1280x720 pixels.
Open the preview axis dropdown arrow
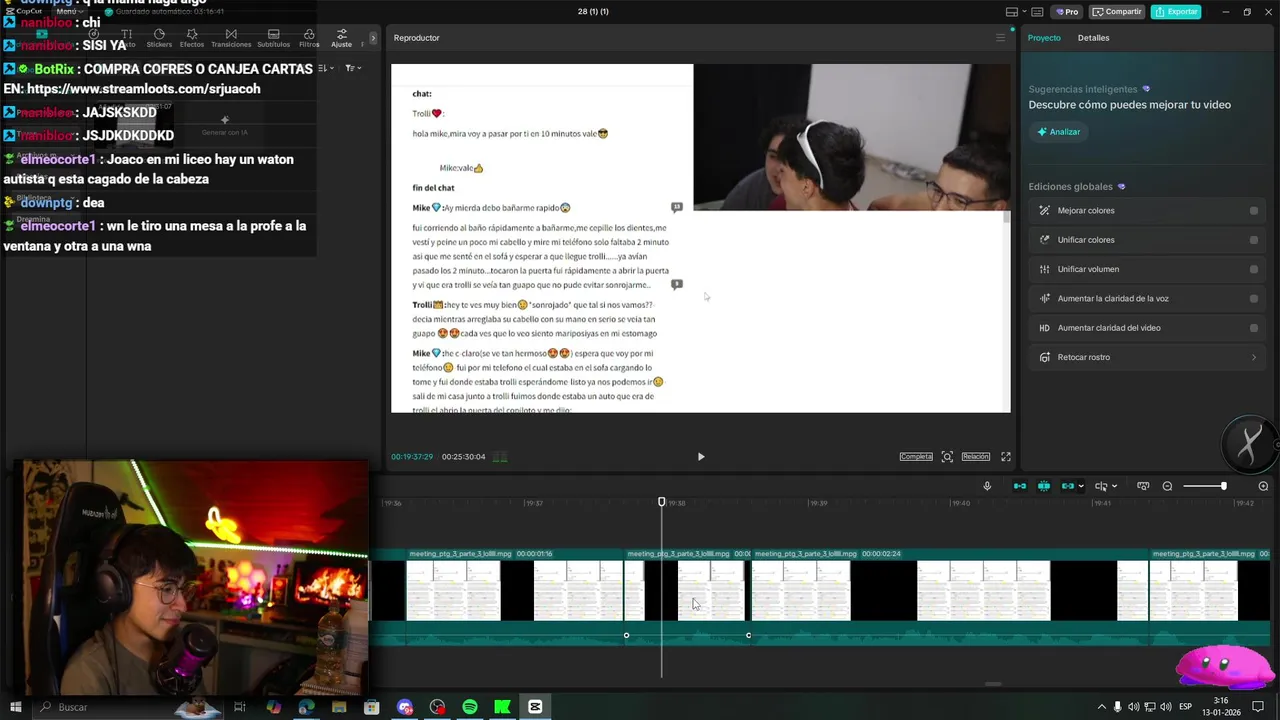pyautogui.click(x=1115, y=487)
